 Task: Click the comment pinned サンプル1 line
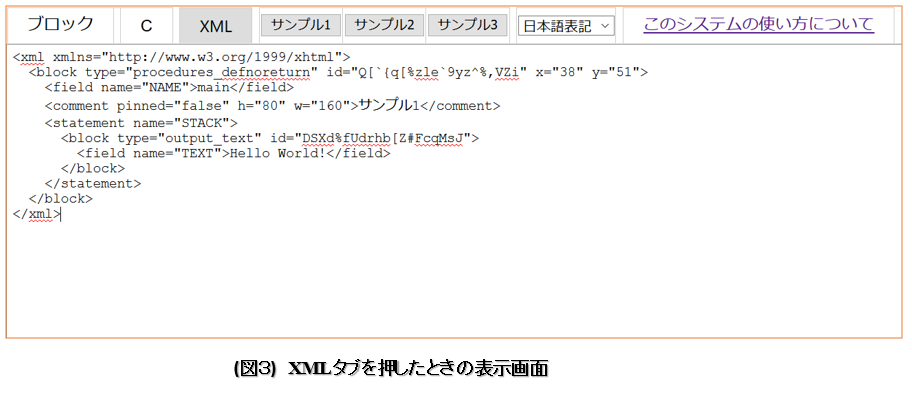(272, 106)
